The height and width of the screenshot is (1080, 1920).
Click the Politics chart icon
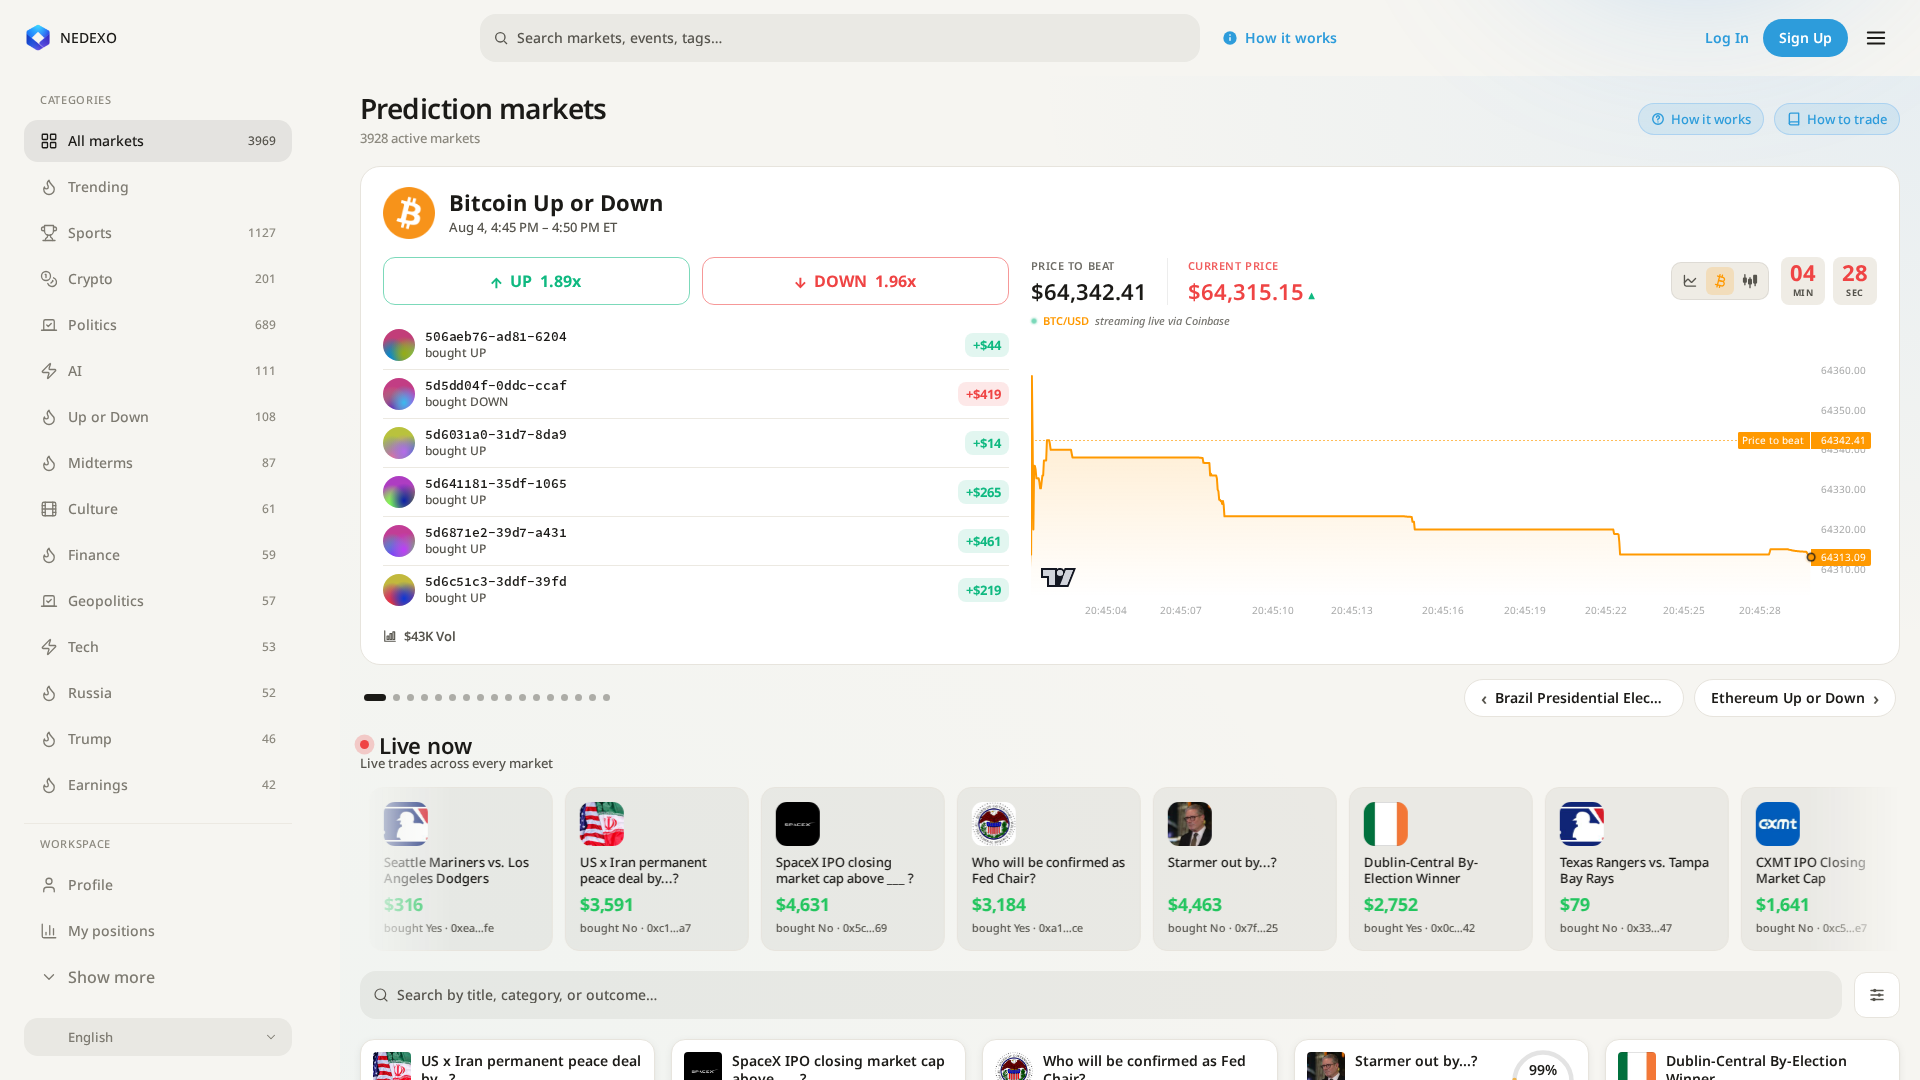[49, 325]
